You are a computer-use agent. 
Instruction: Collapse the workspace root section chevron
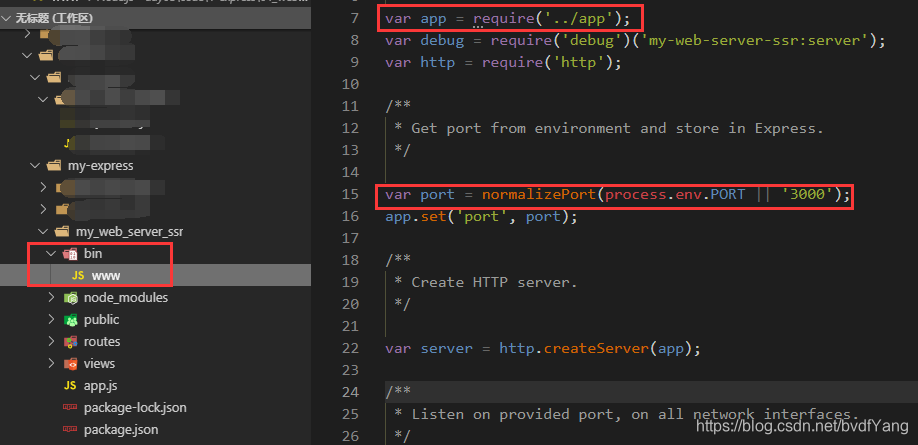coord(6,19)
